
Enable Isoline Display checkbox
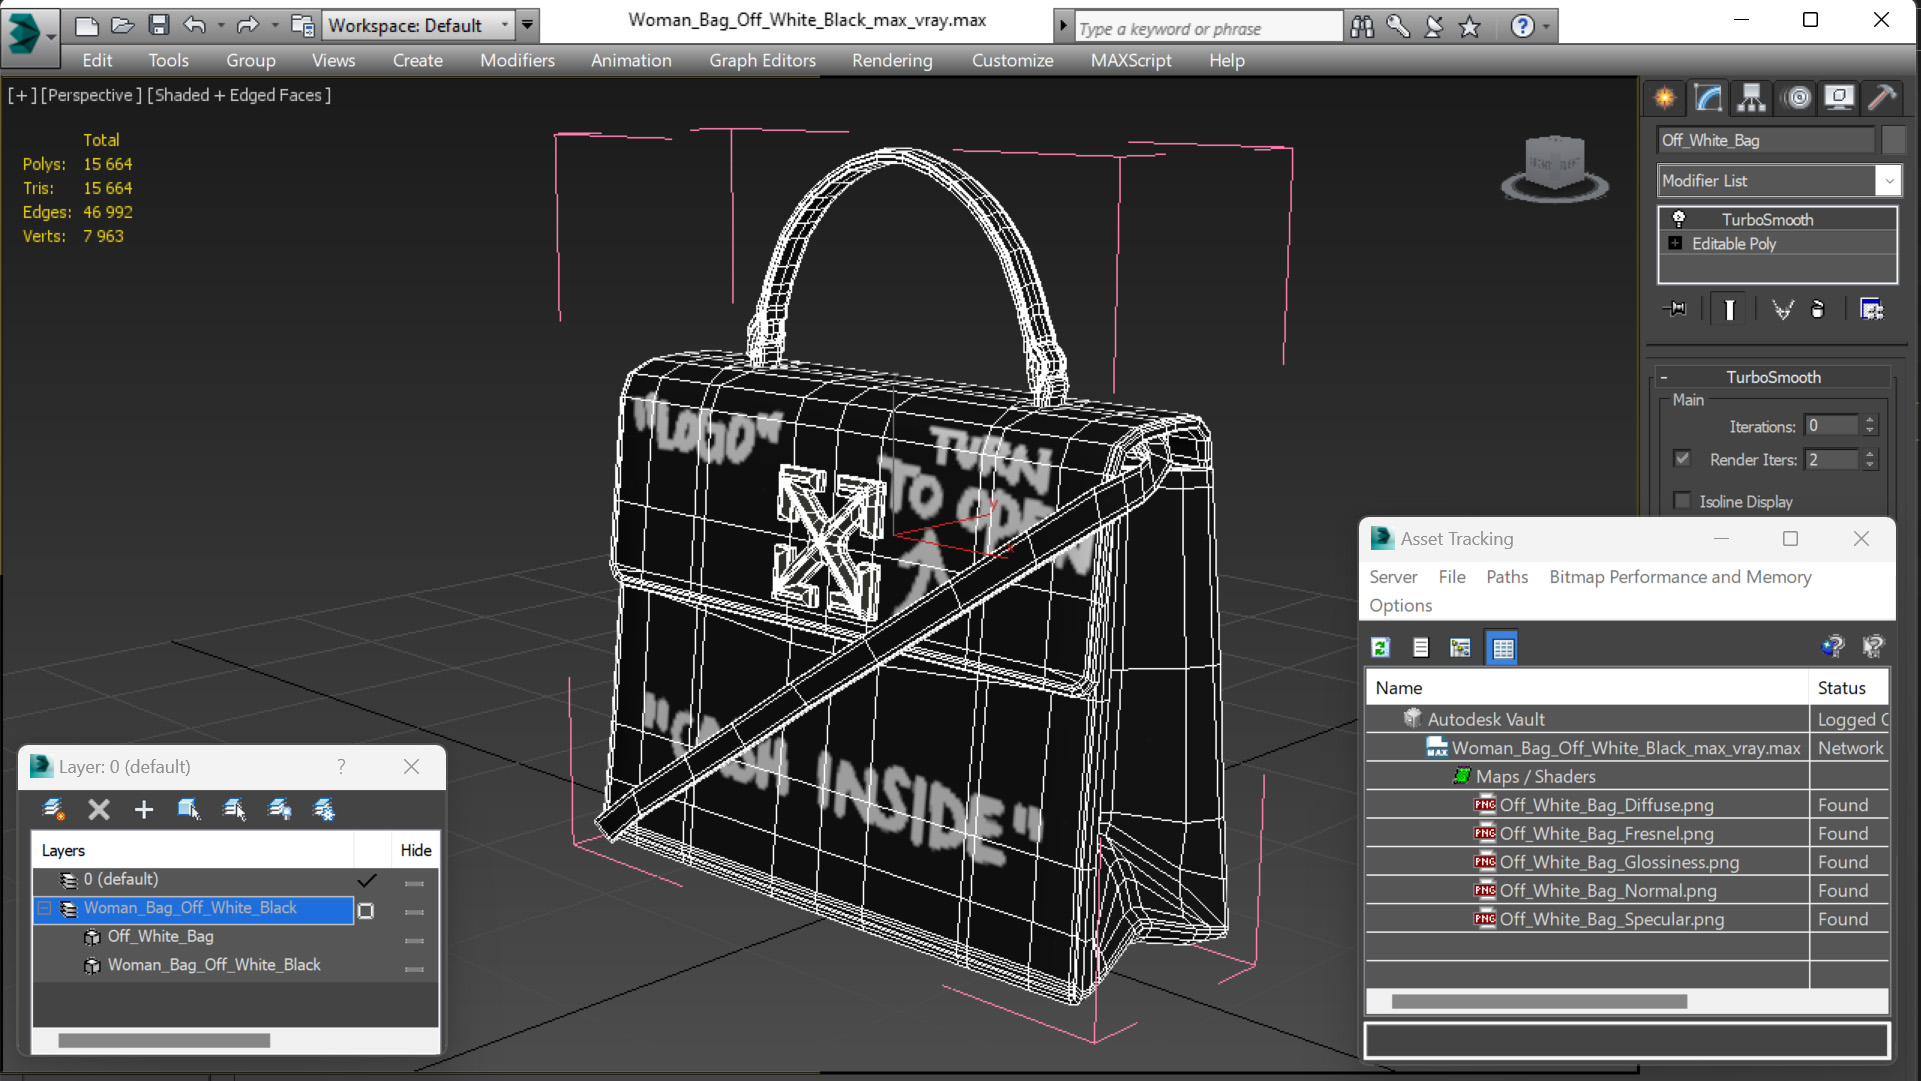pos(1682,501)
